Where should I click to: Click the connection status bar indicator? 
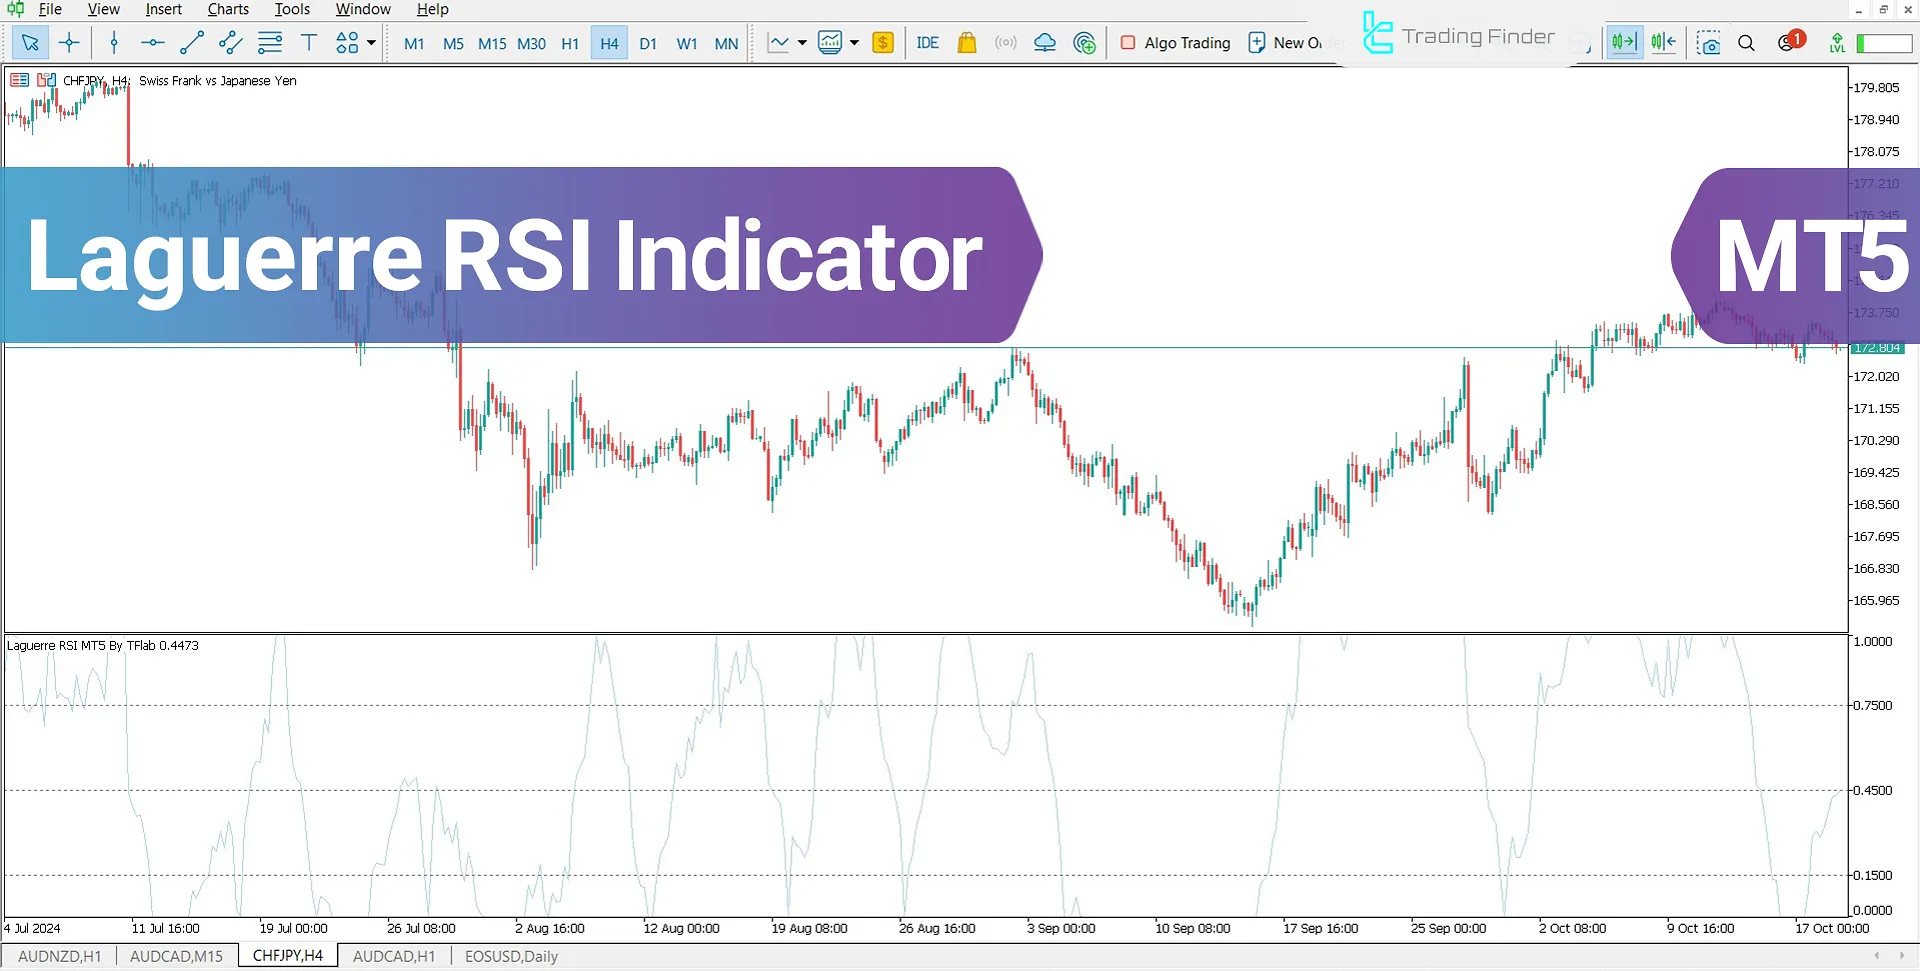coord(1884,43)
